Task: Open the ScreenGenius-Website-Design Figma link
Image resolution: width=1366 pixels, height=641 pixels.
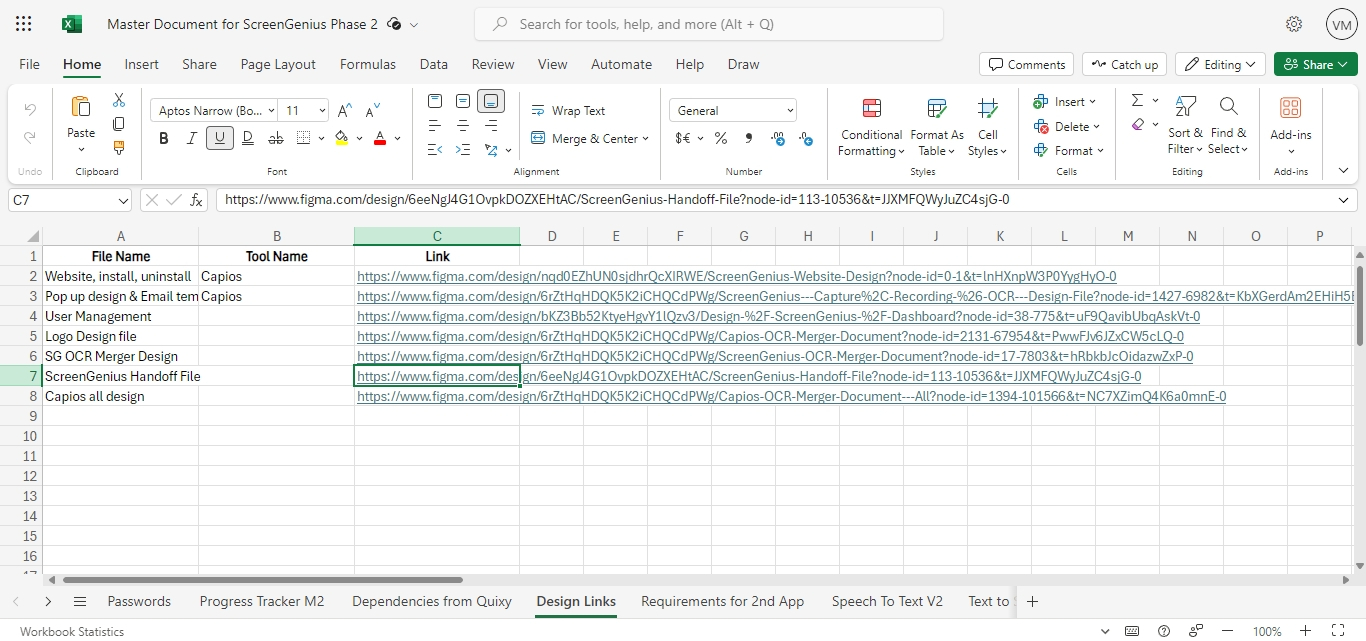Action: coord(737,276)
